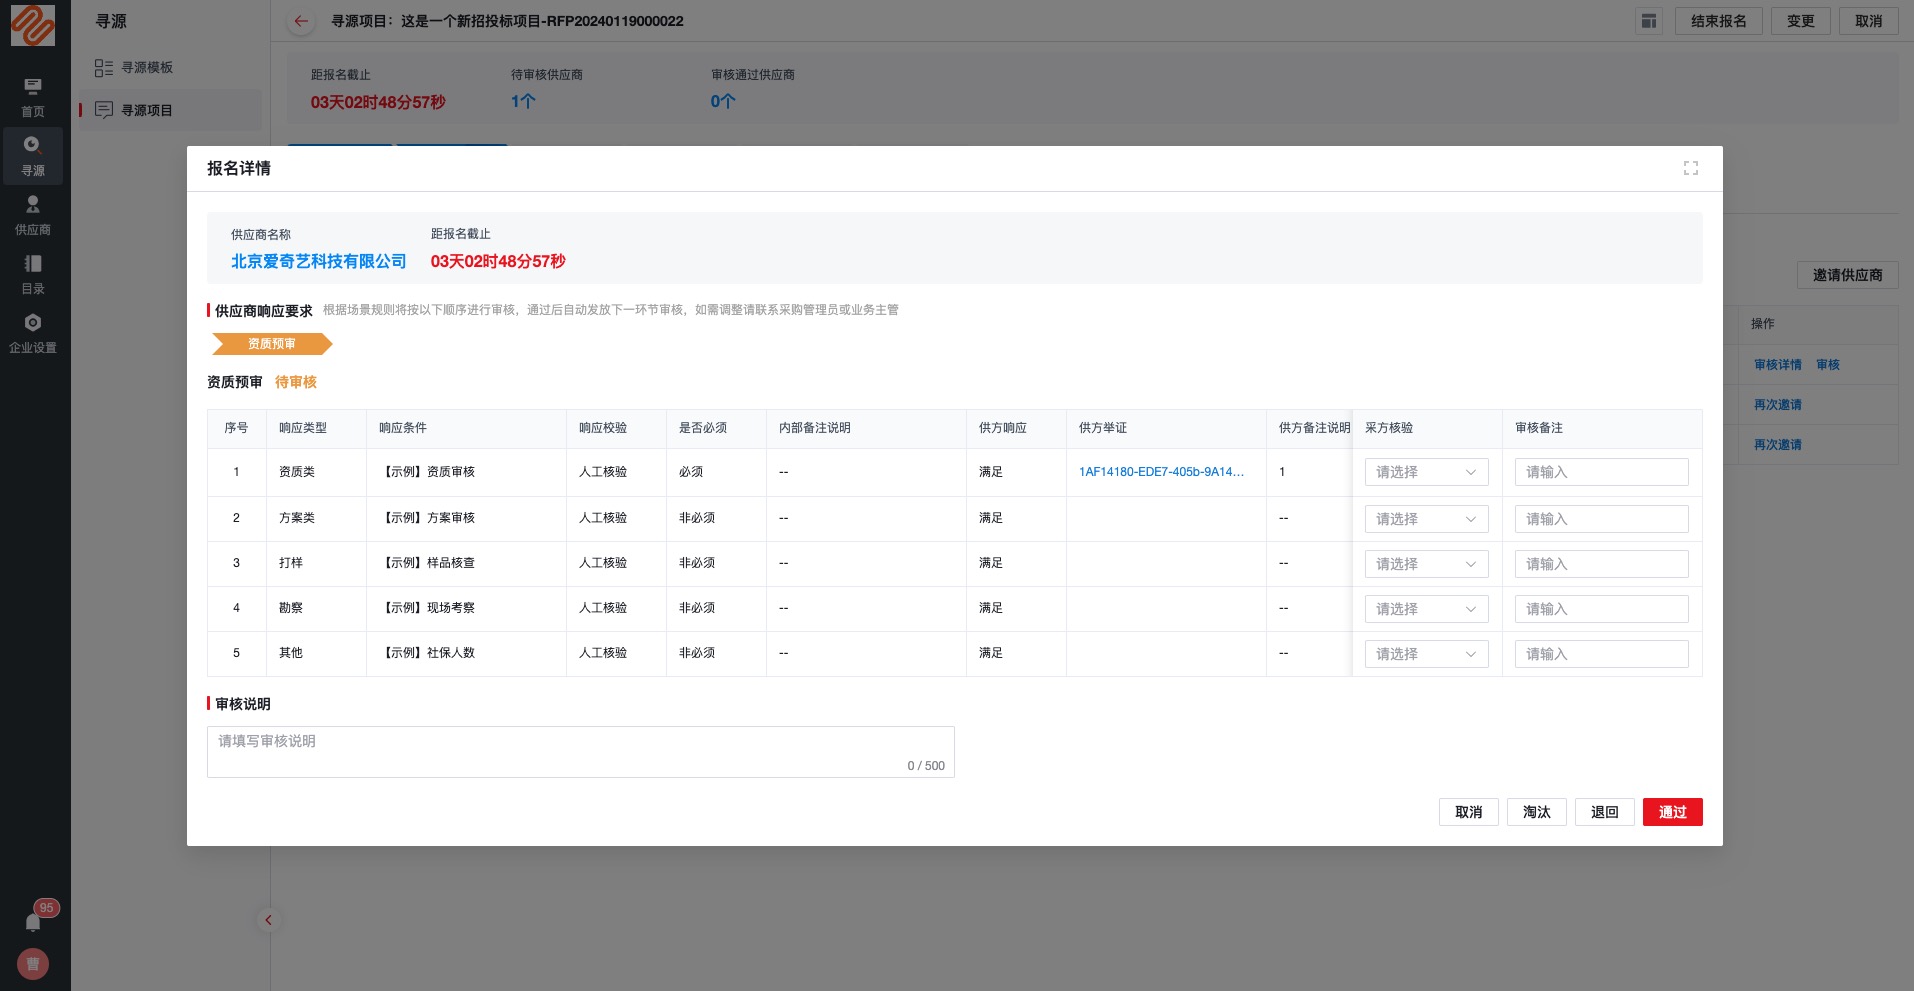
Task: Click 淘汰 eliminate button
Action: click(x=1537, y=812)
